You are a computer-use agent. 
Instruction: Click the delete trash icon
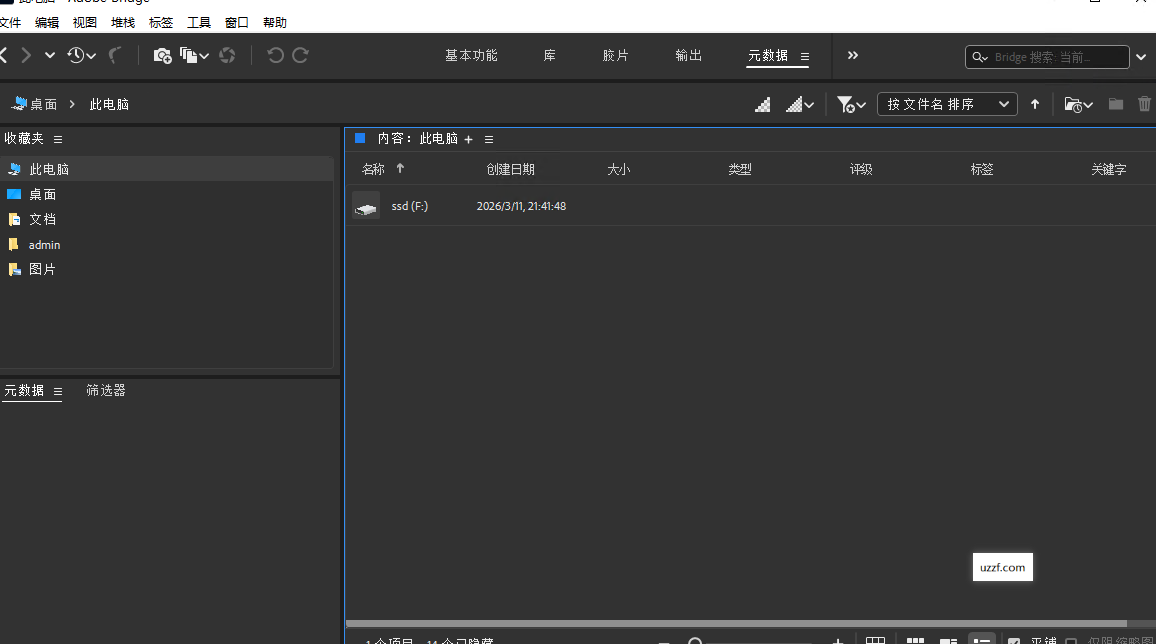click(1144, 103)
